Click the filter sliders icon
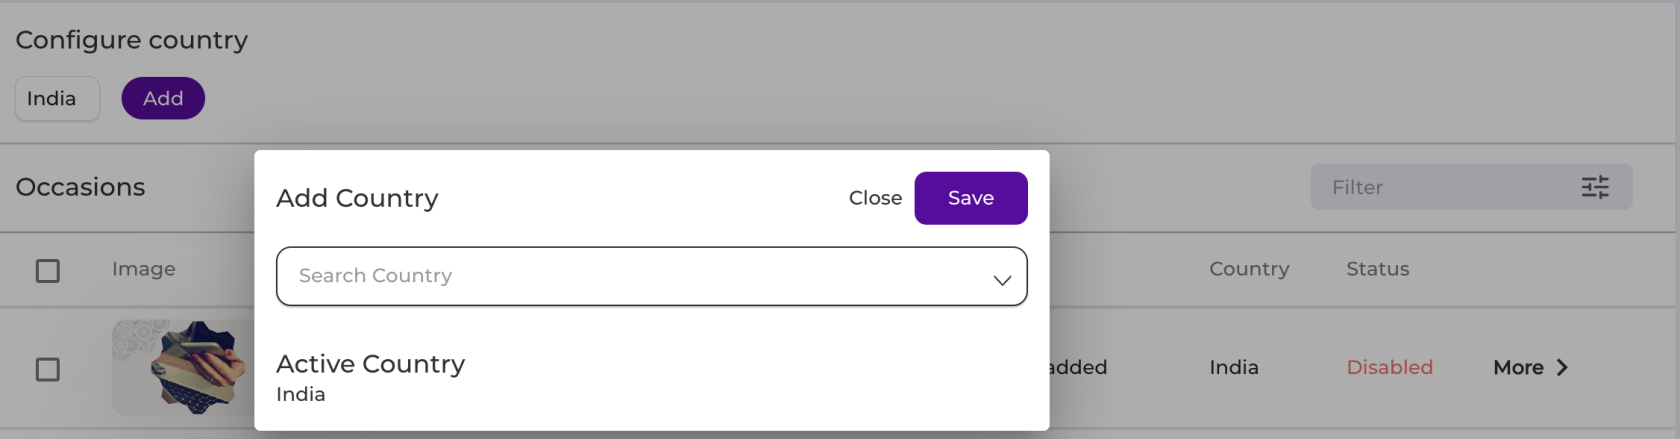This screenshot has height=439, width=1680. 1595,187
